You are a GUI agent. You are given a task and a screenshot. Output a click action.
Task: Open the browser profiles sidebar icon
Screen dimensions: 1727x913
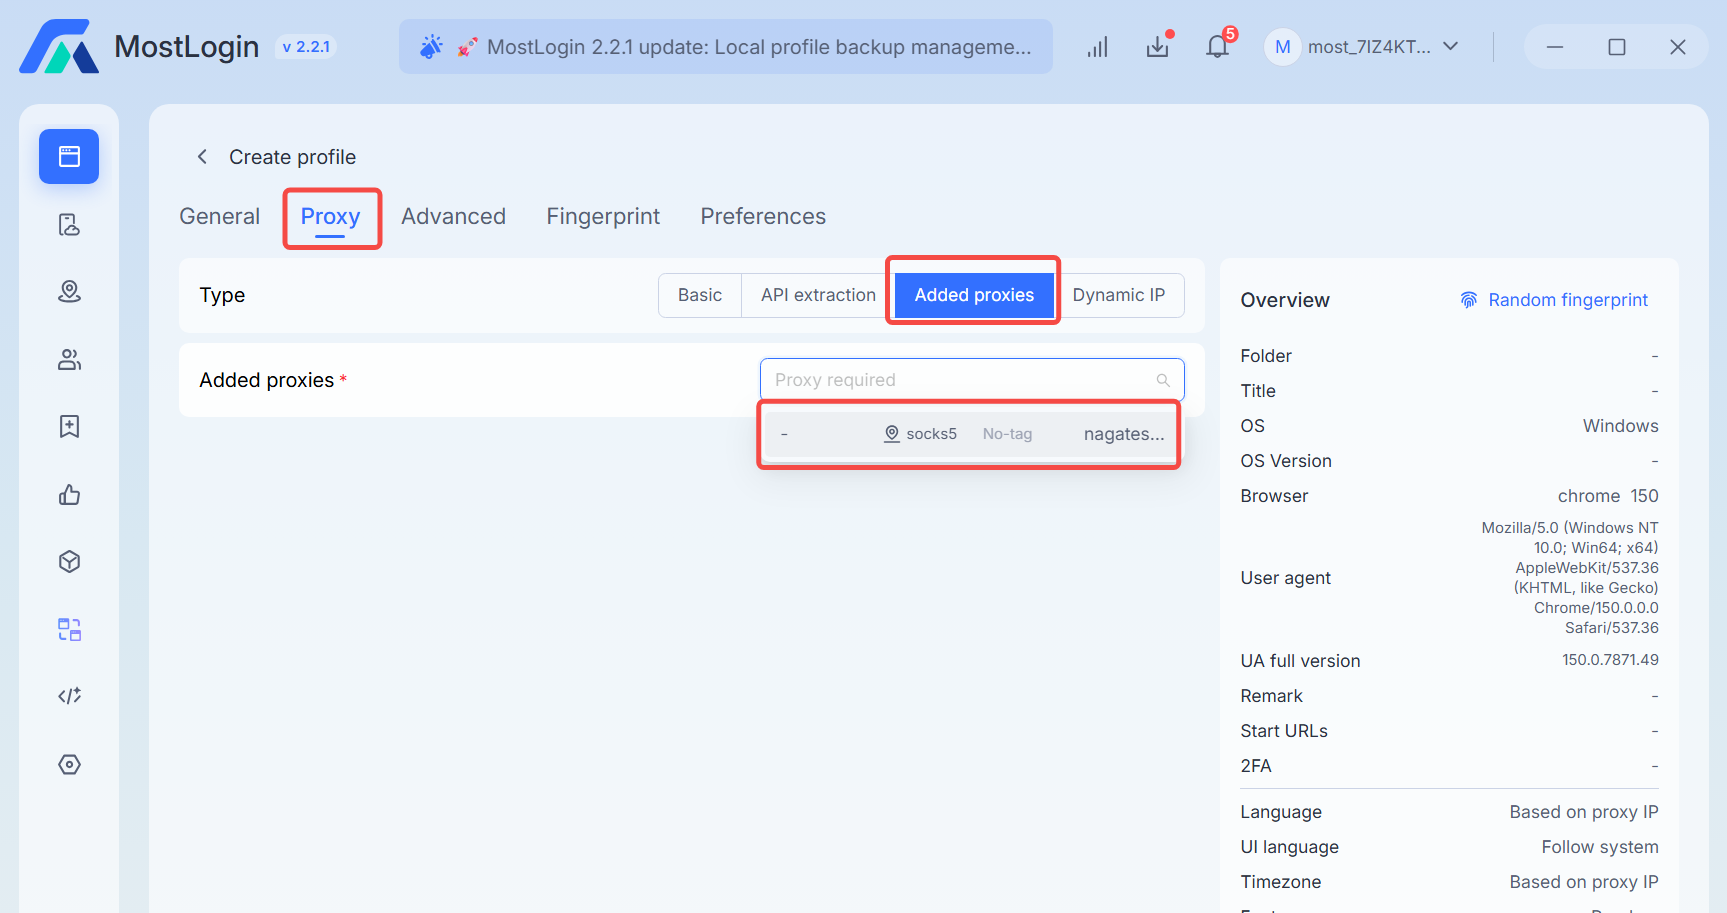point(69,156)
